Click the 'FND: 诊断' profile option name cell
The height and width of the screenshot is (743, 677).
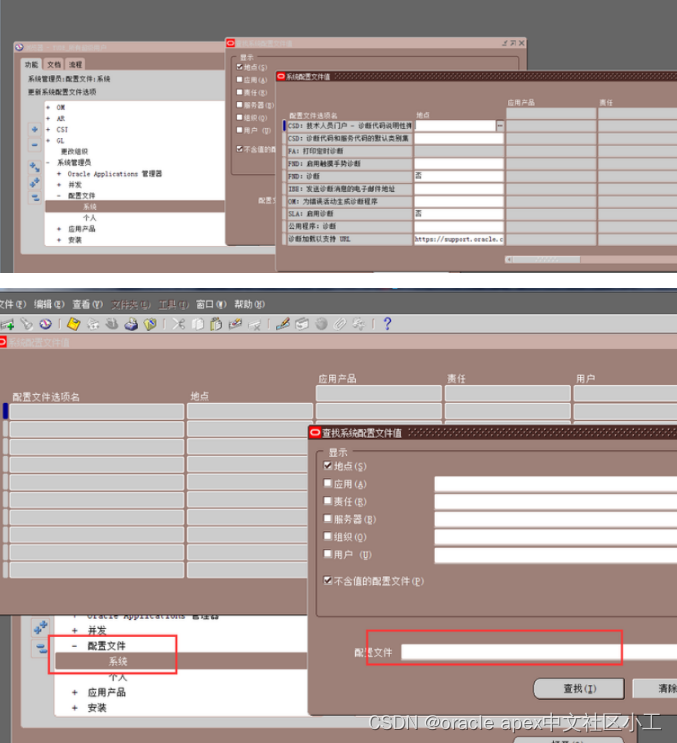coord(350,176)
